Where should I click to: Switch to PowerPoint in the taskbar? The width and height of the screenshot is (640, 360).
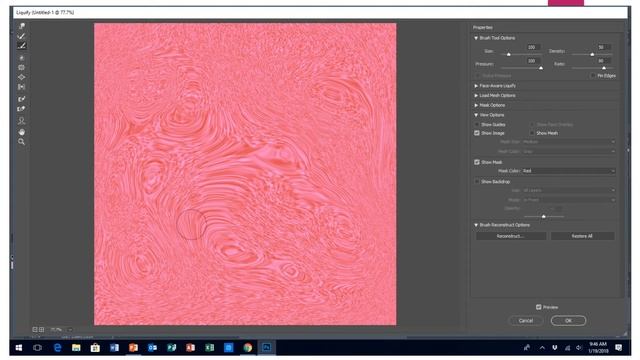coord(133,348)
